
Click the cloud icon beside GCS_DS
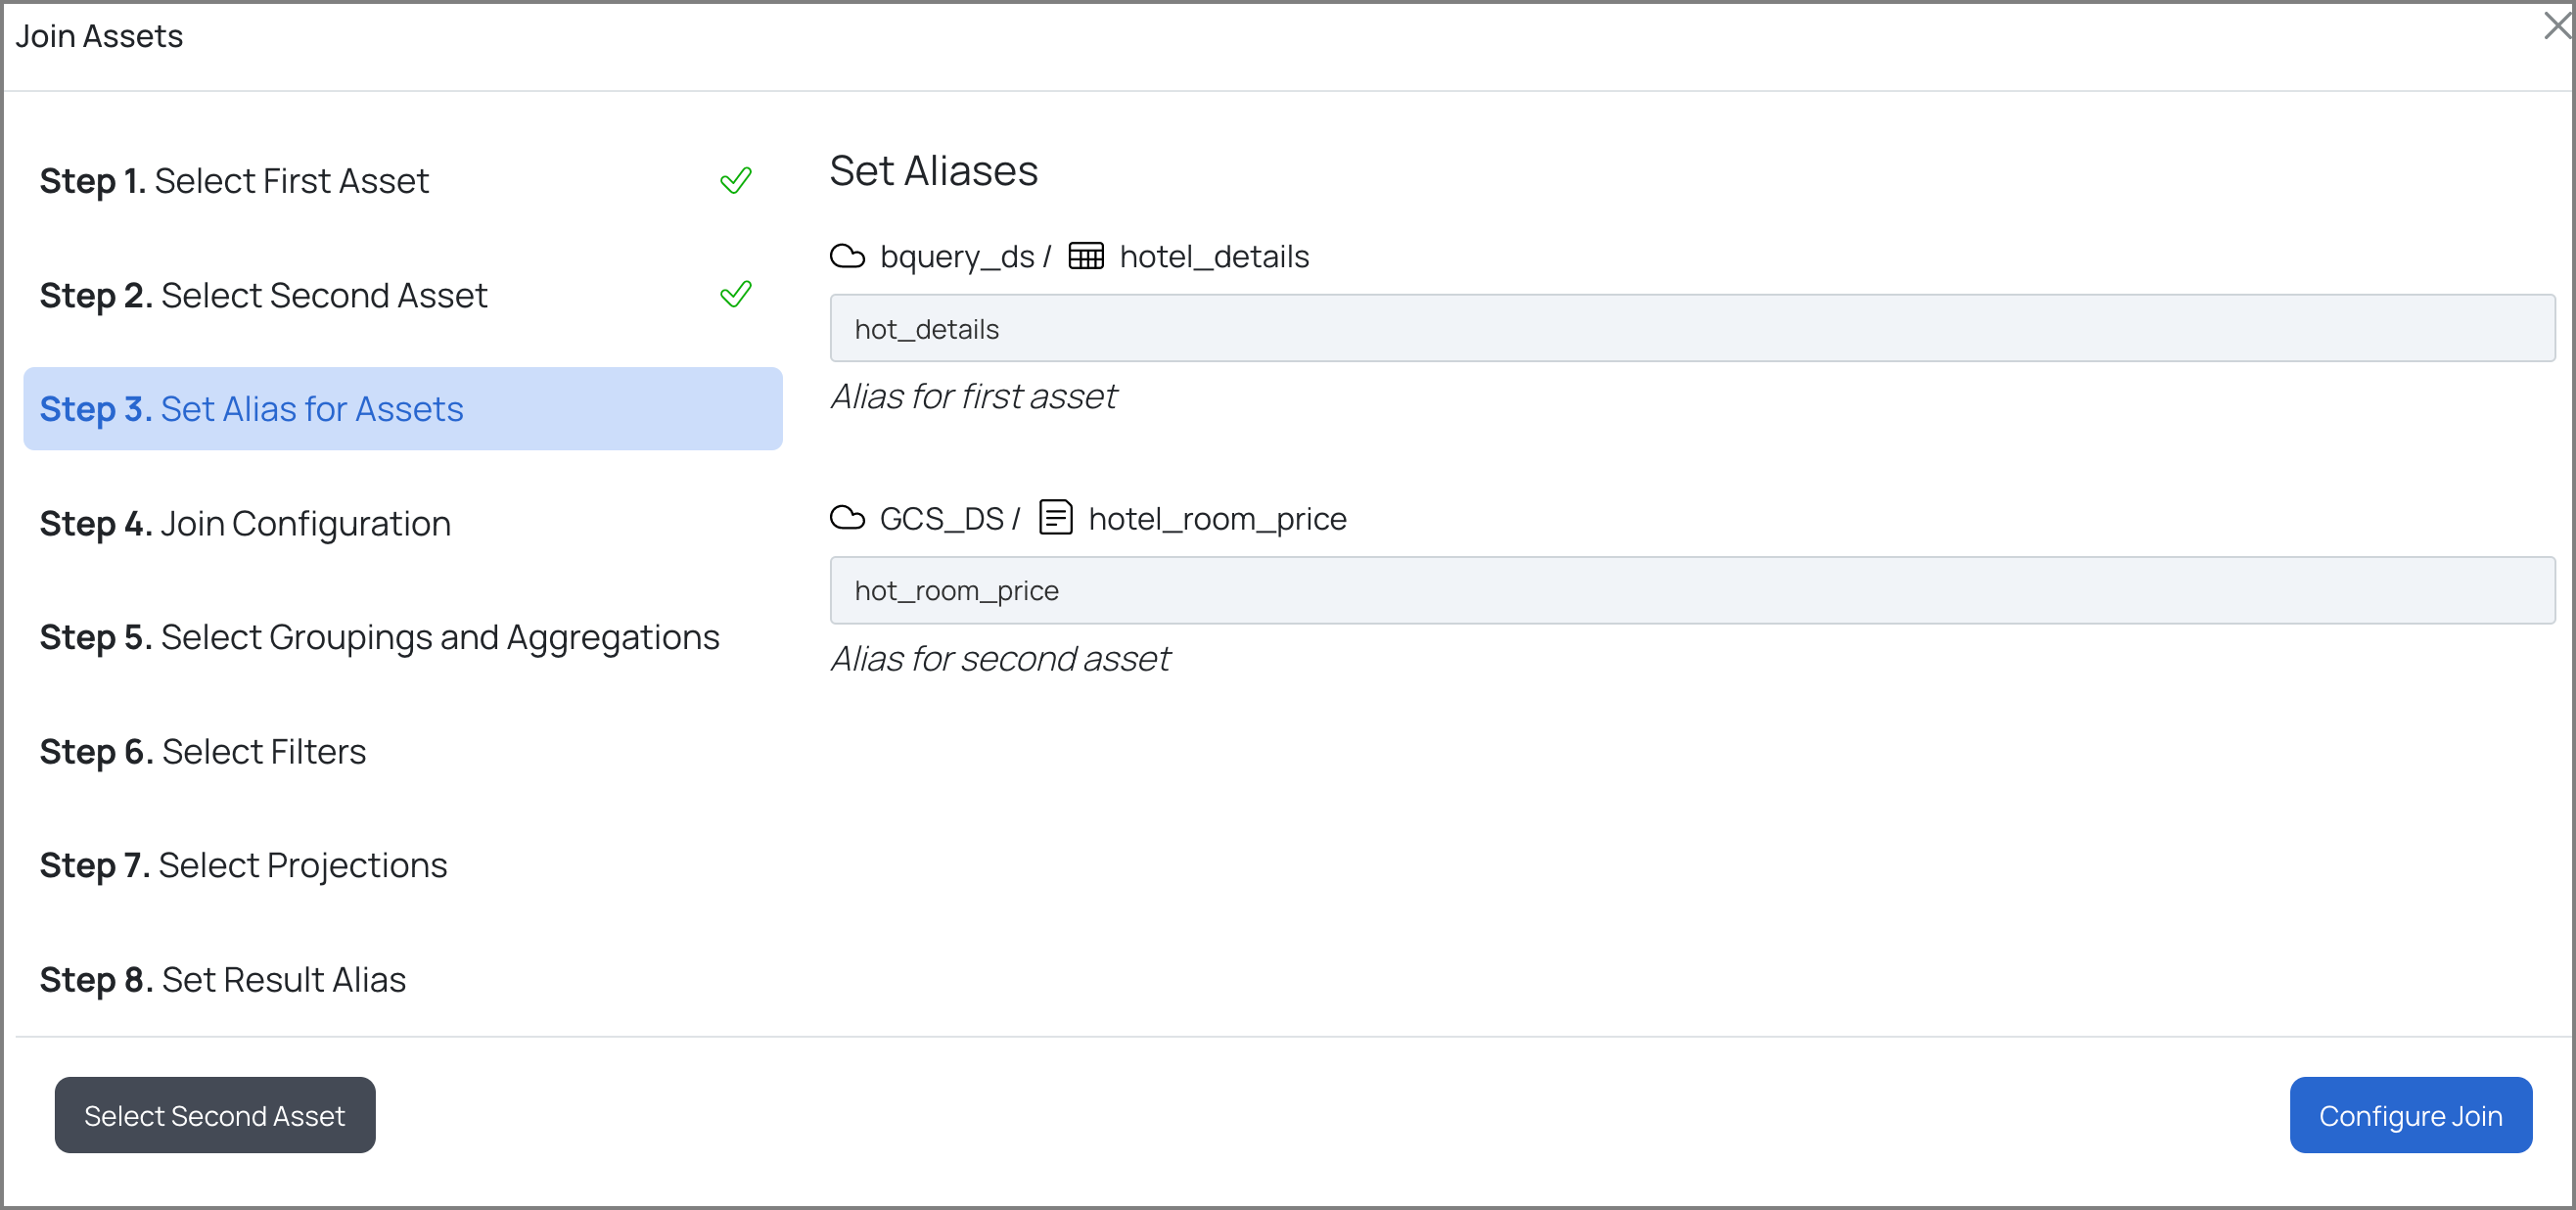(847, 519)
